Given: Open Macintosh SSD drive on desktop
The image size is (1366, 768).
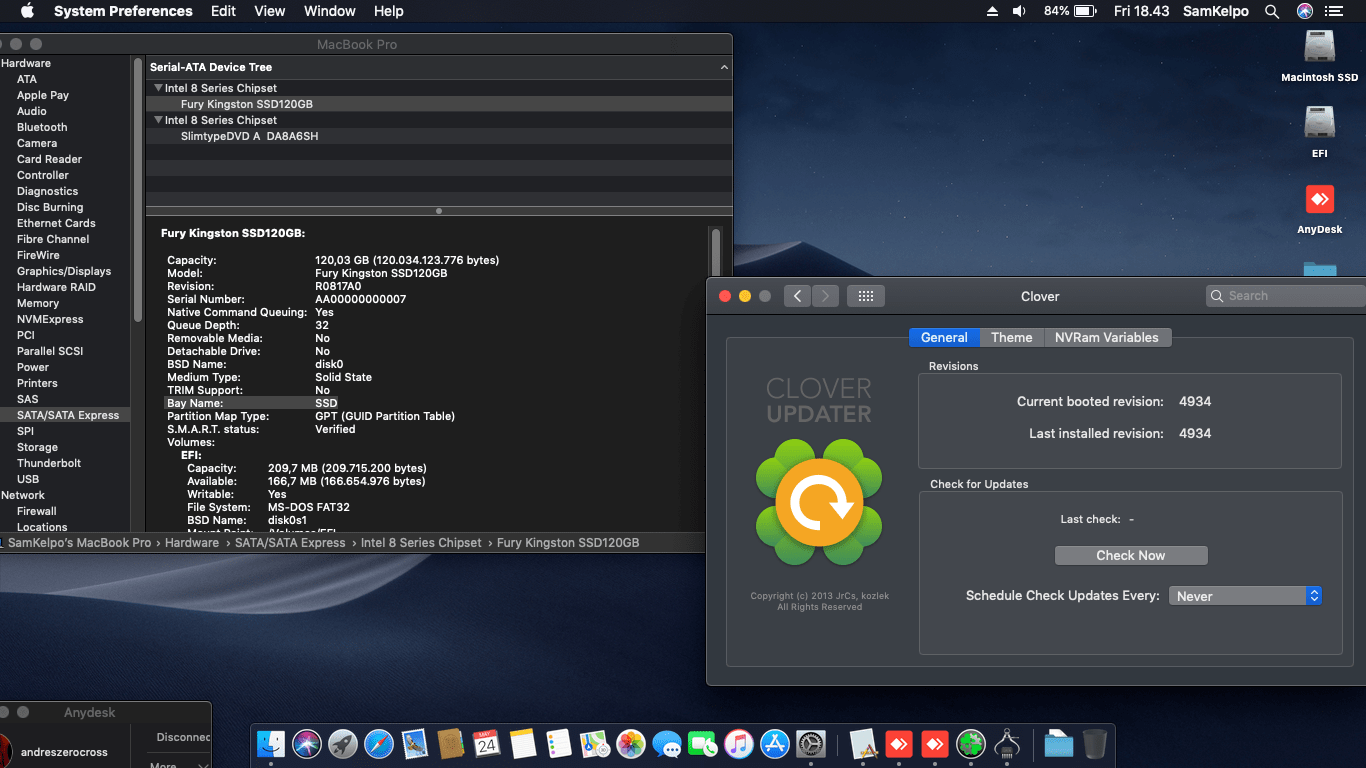Looking at the screenshot, I should click(1320, 56).
